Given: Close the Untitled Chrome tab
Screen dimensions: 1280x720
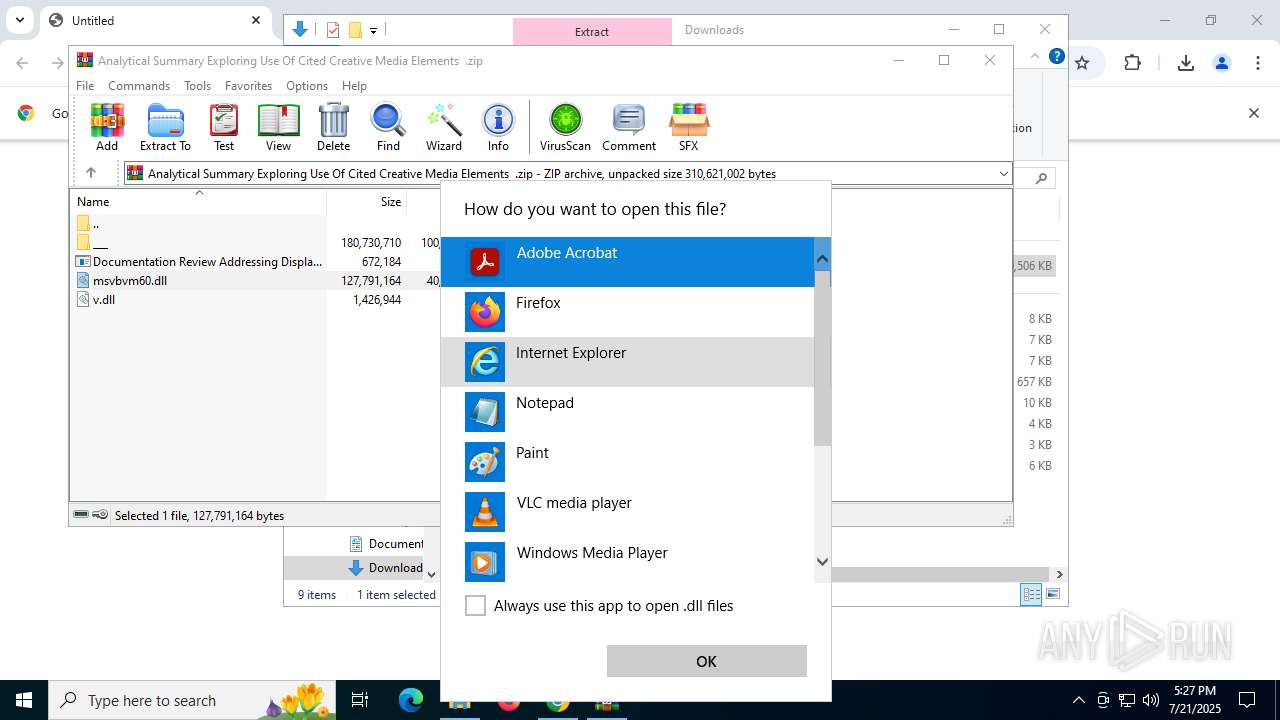Looking at the screenshot, I should (x=256, y=20).
